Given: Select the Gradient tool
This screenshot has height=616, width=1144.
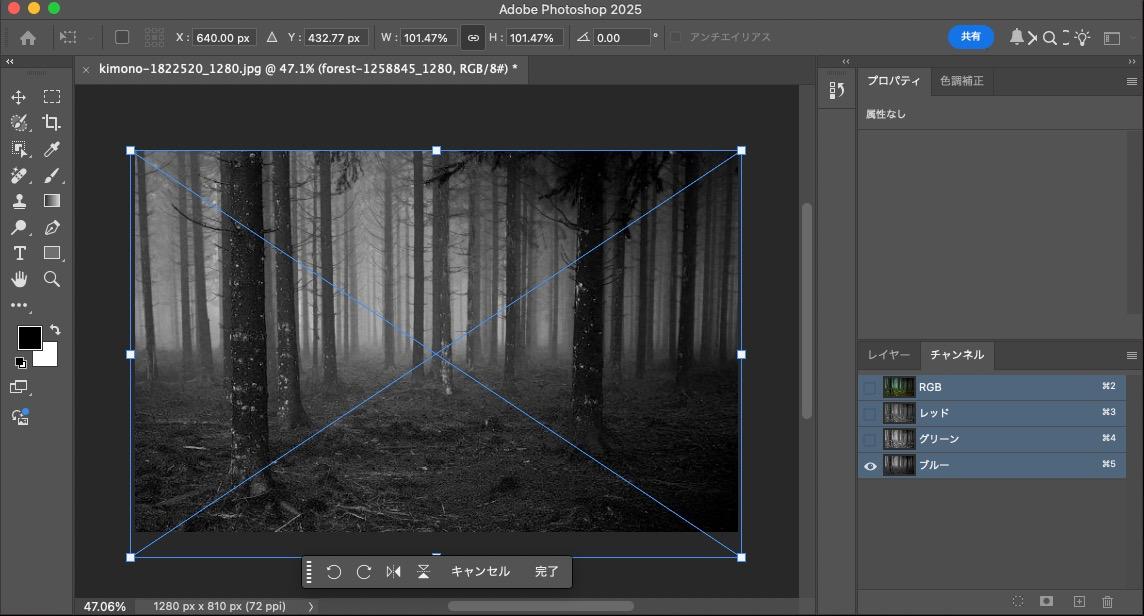Looking at the screenshot, I should click(52, 201).
